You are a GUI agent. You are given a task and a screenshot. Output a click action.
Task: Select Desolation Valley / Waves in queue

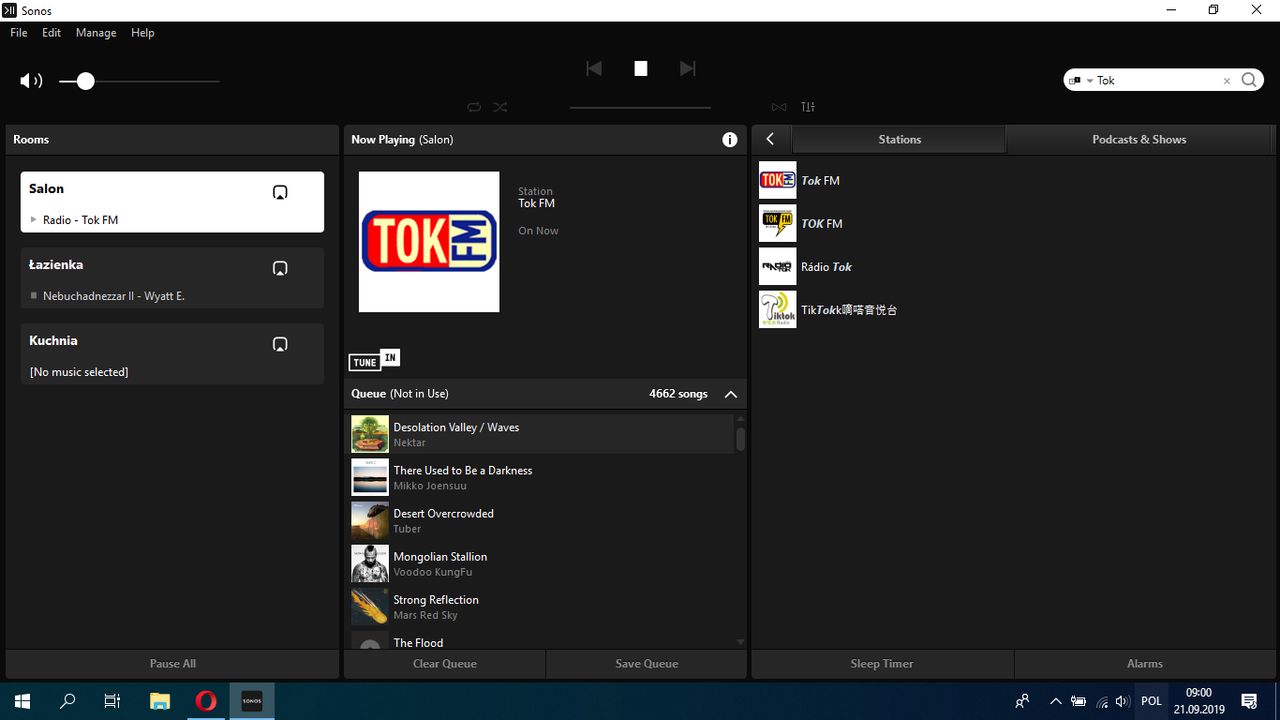(x=540, y=434)
